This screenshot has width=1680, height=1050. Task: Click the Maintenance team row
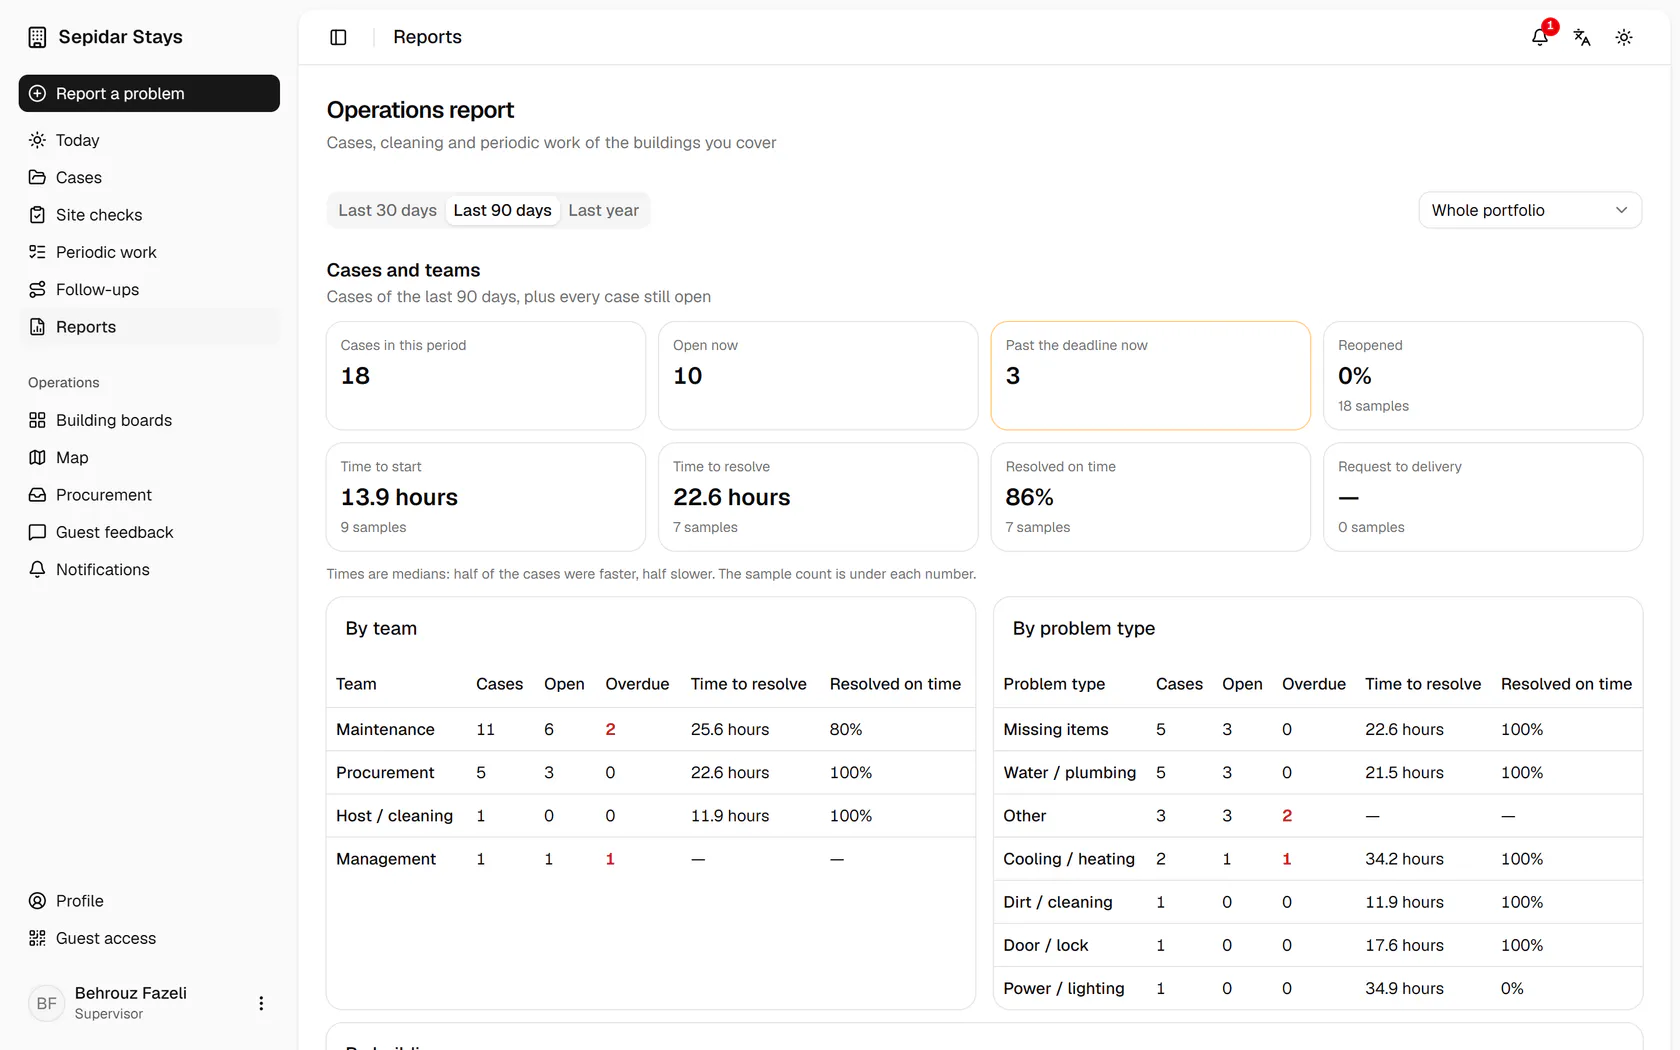point(651,729)
